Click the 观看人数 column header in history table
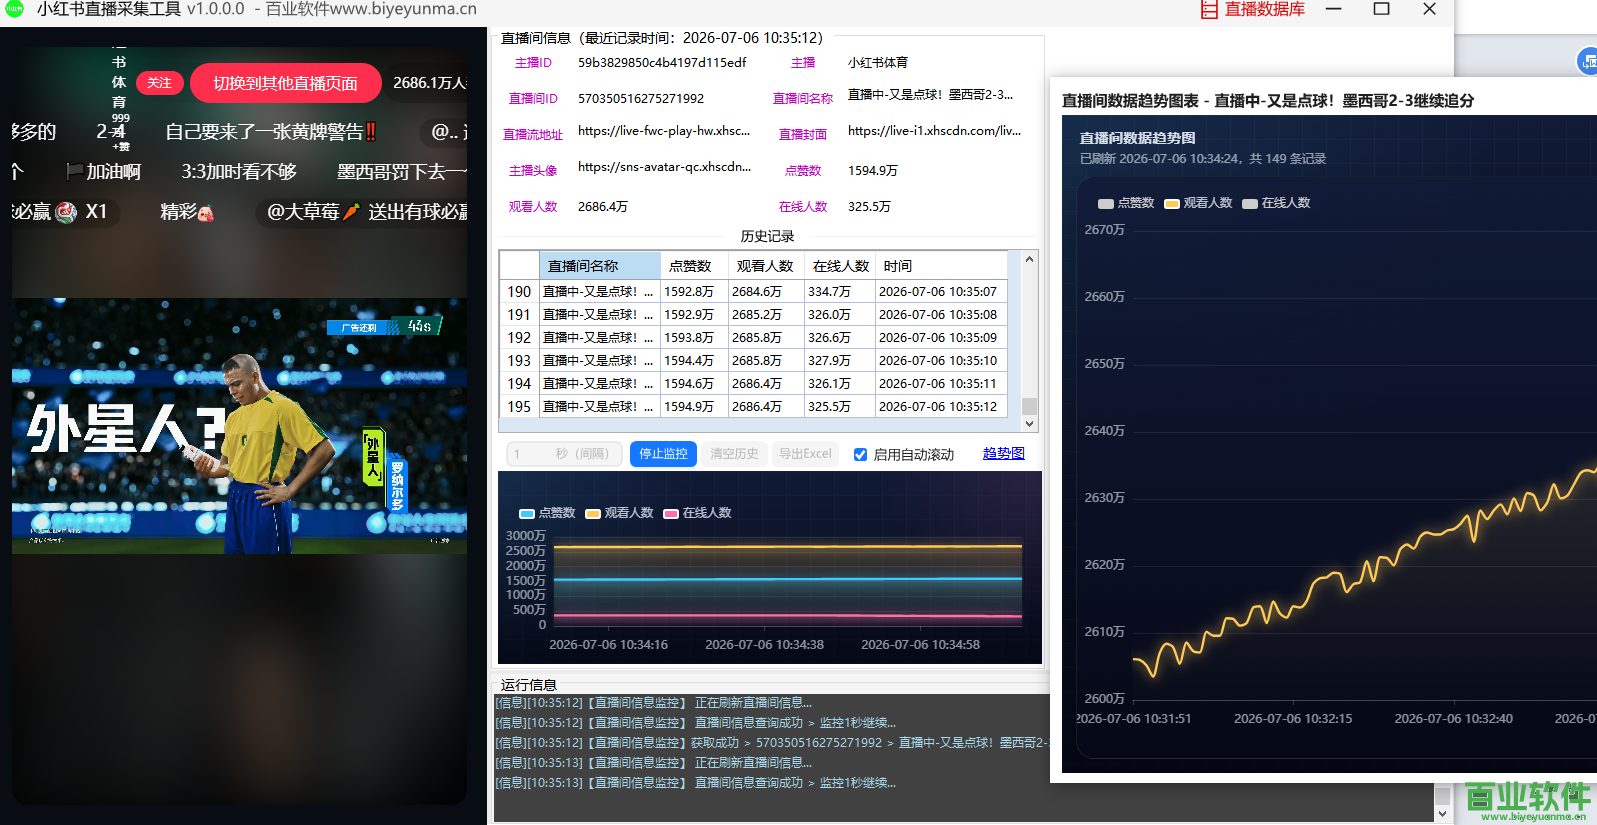Viewport: 1597px width, 825px height. (765, 266)
